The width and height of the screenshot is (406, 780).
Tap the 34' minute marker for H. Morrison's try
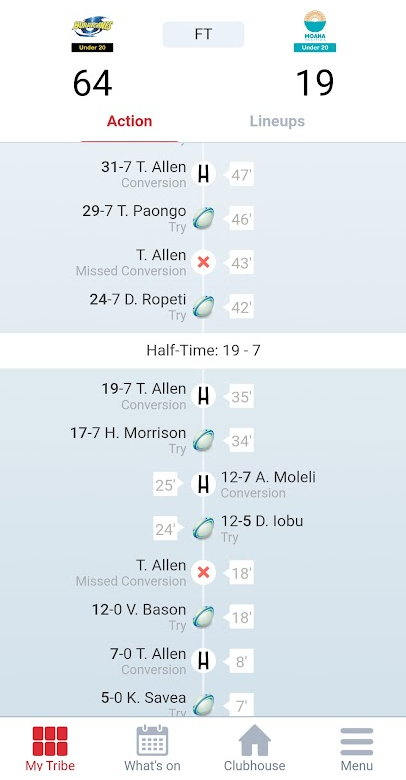(x=240, y=440)
